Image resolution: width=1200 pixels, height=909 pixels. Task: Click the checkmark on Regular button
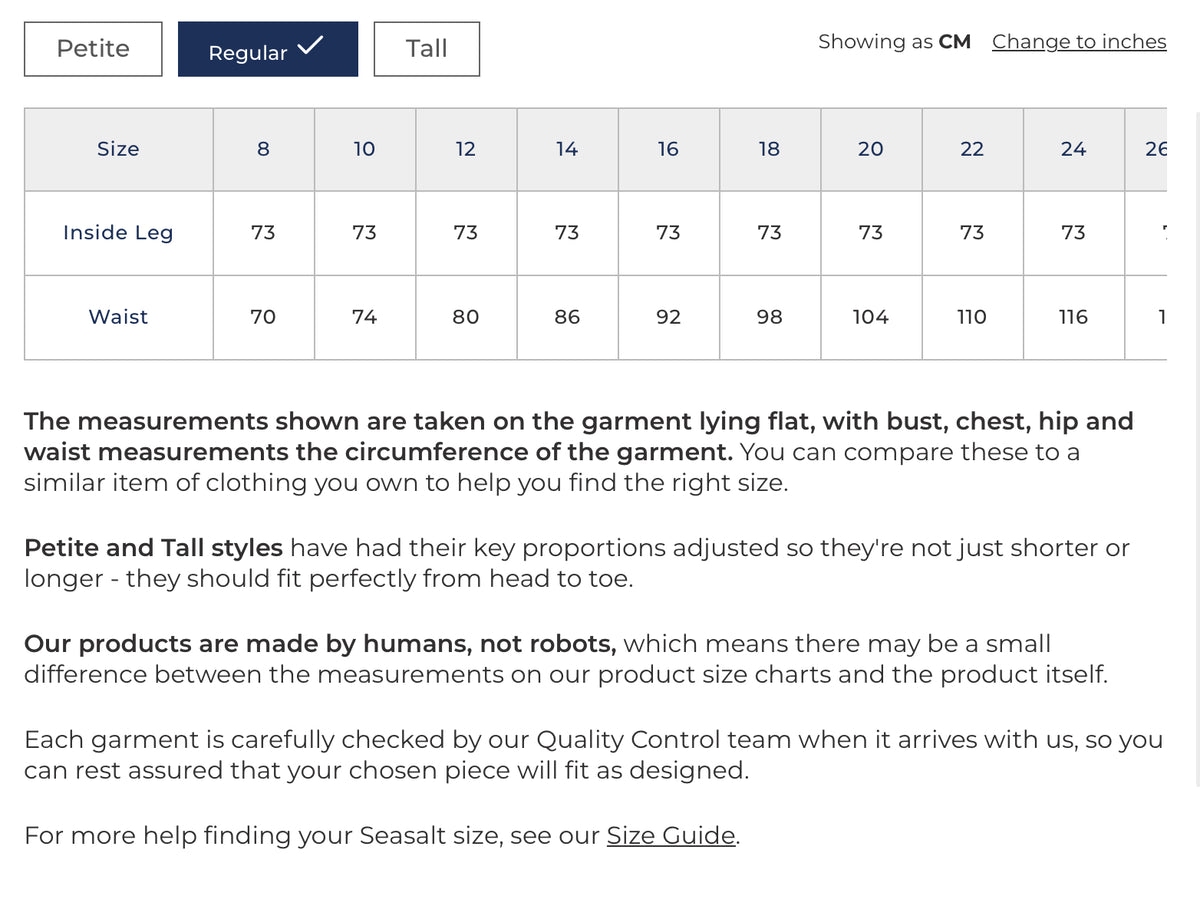coord(311,45)
